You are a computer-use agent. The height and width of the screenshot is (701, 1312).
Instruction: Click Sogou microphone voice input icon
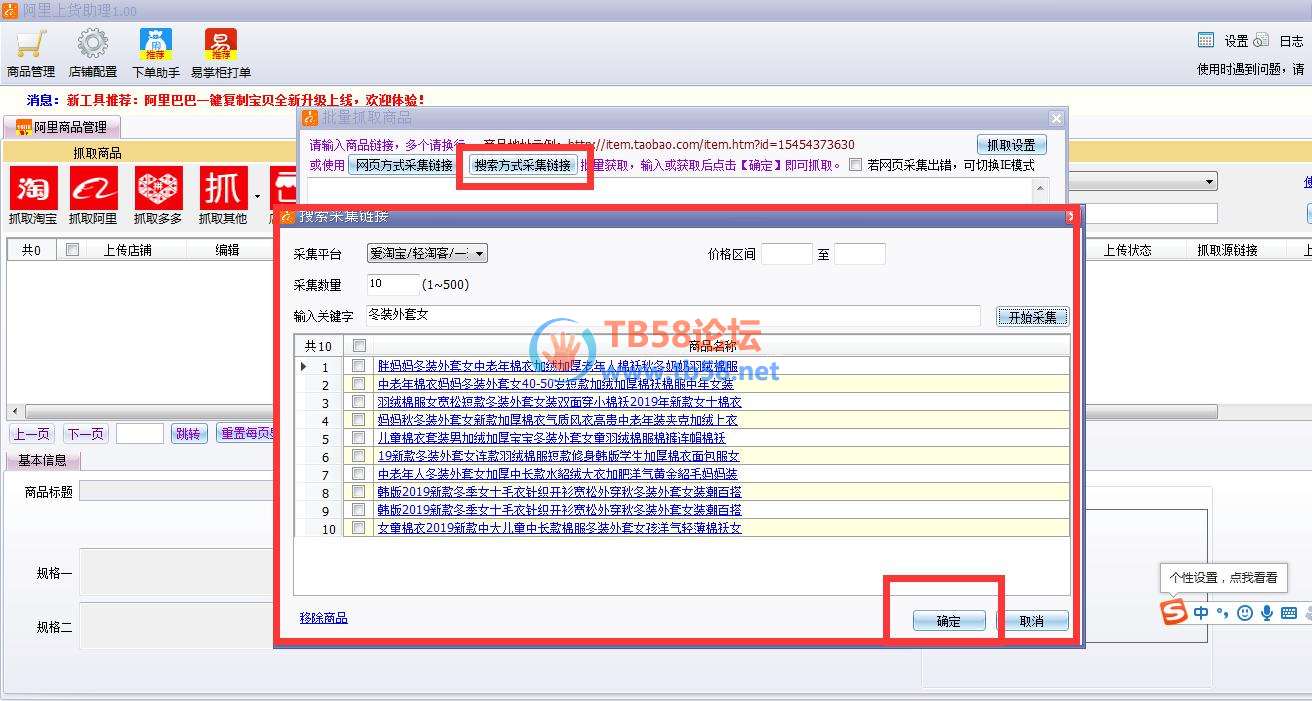tap(1267, 613)
